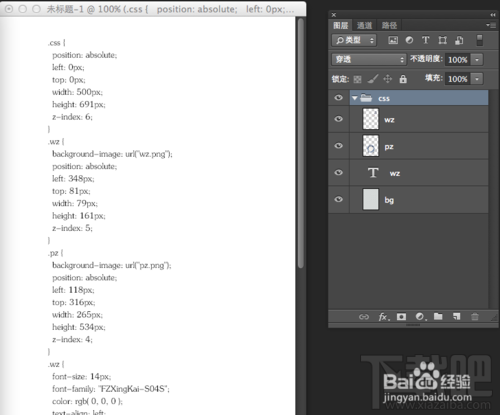Filter layers by text type icon
500x415 pixels.
click(x=426, y=40)
